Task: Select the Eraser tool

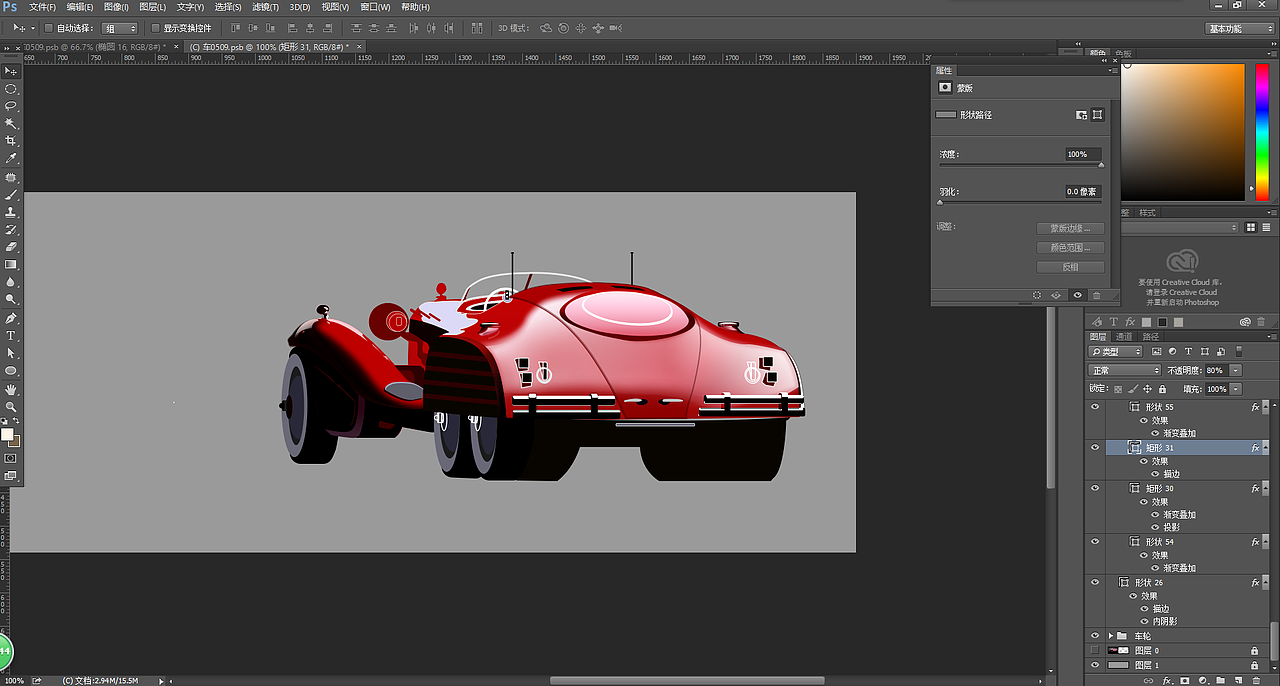Action: pos(11,246)
